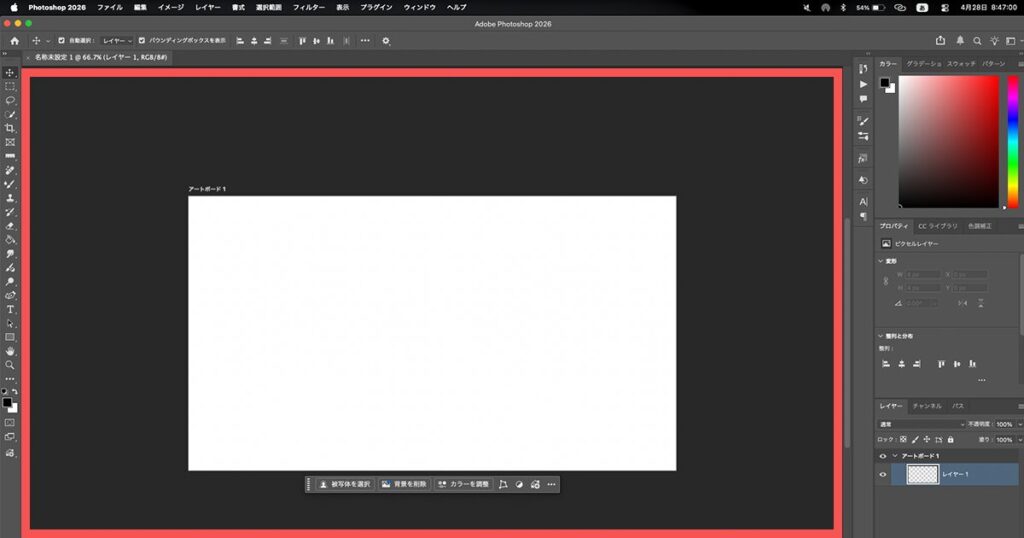Viewport: 1024px width, 538px height.
Task: Select the Brush tool
Action: tap(10, 185)
